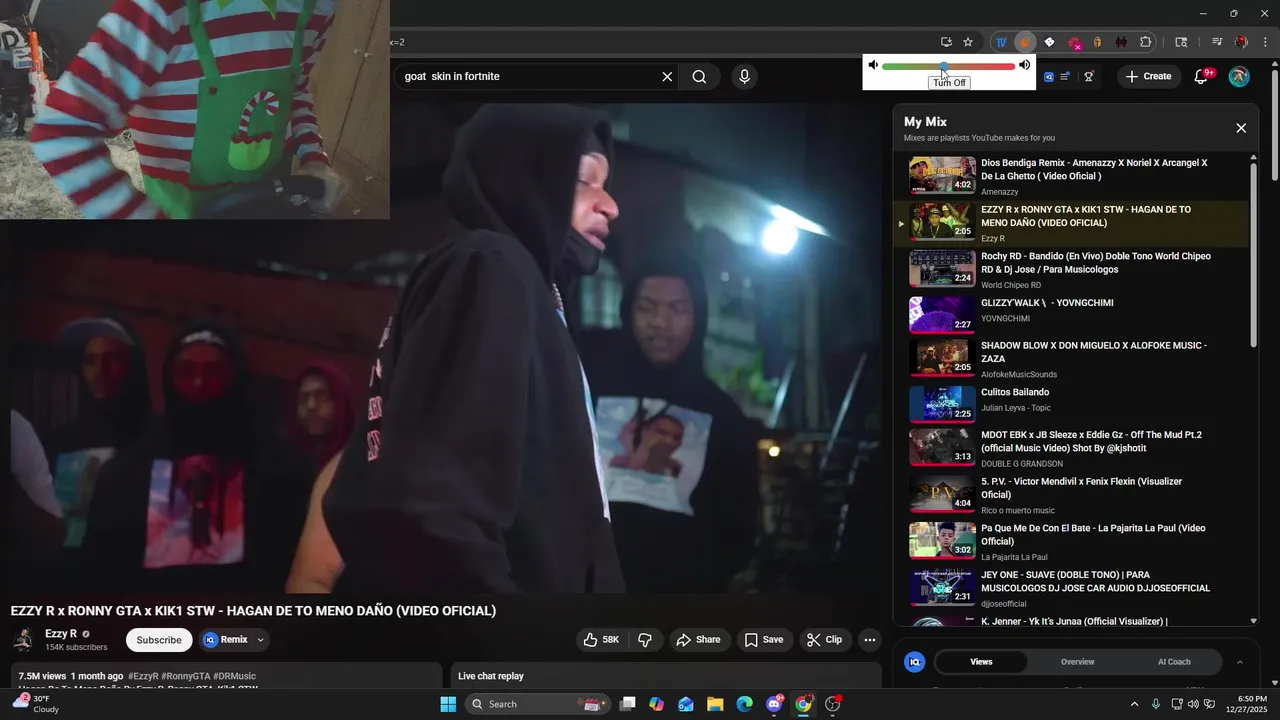Save the video to a playlist
This screenshot has width=1280, height=720.
(764, 640)
